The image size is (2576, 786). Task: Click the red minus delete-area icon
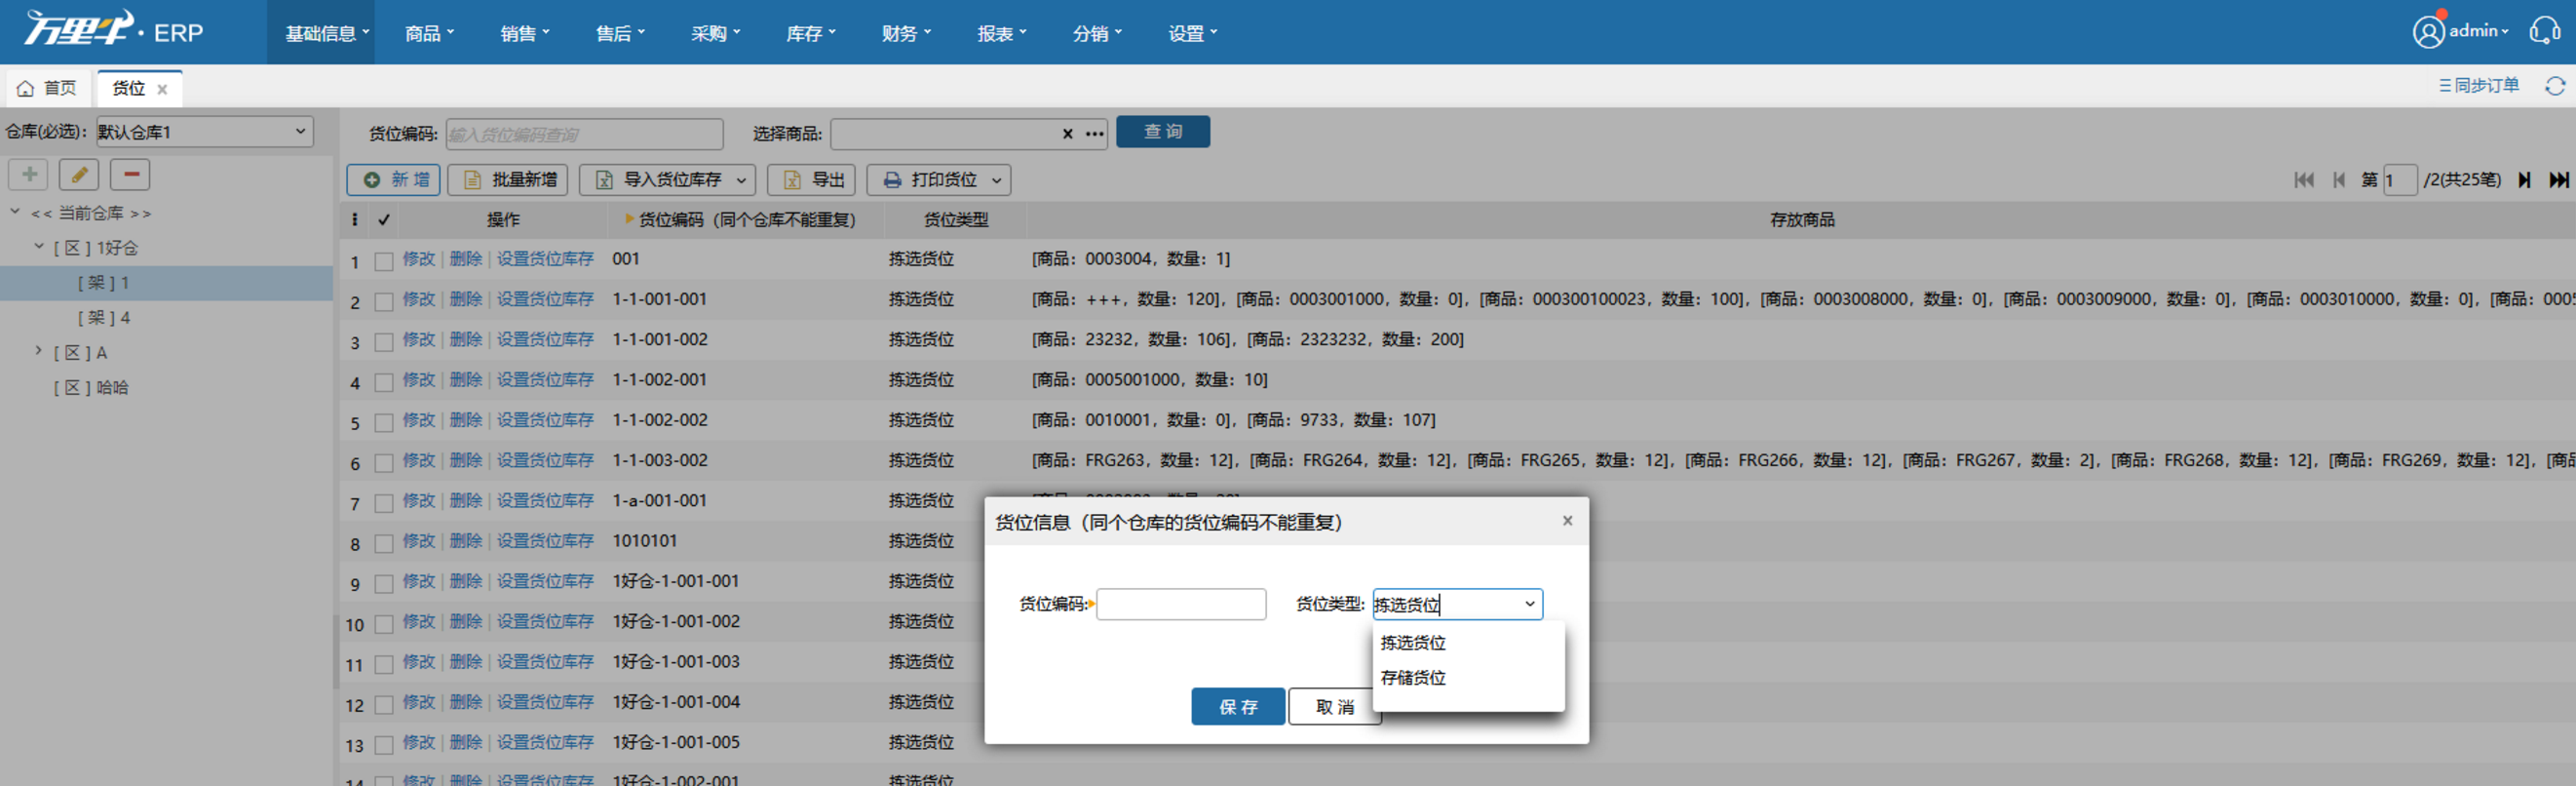pos(130,175)
